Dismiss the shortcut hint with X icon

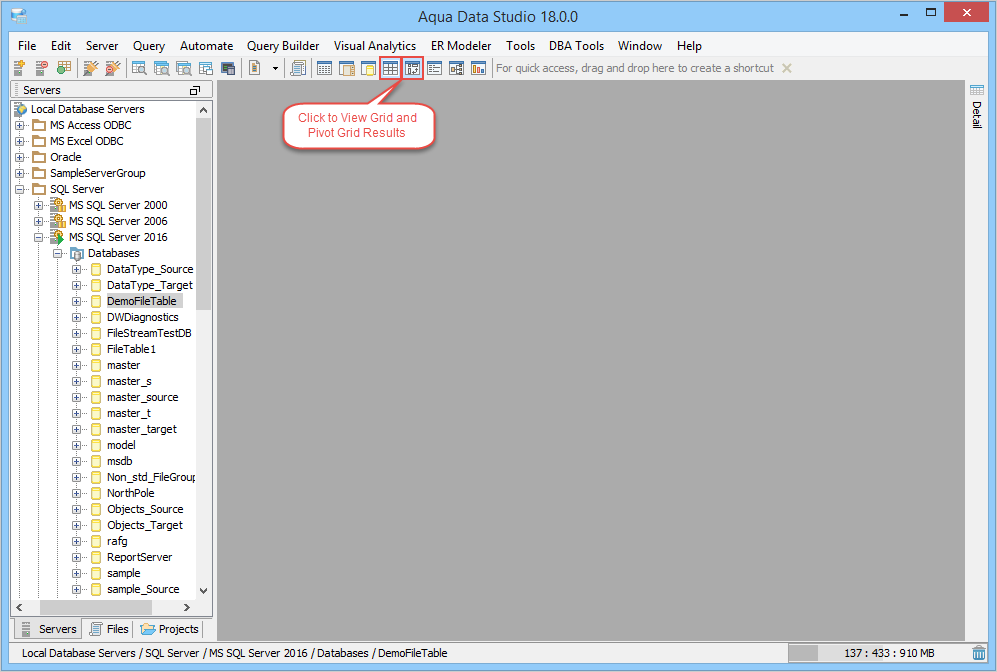787,68
